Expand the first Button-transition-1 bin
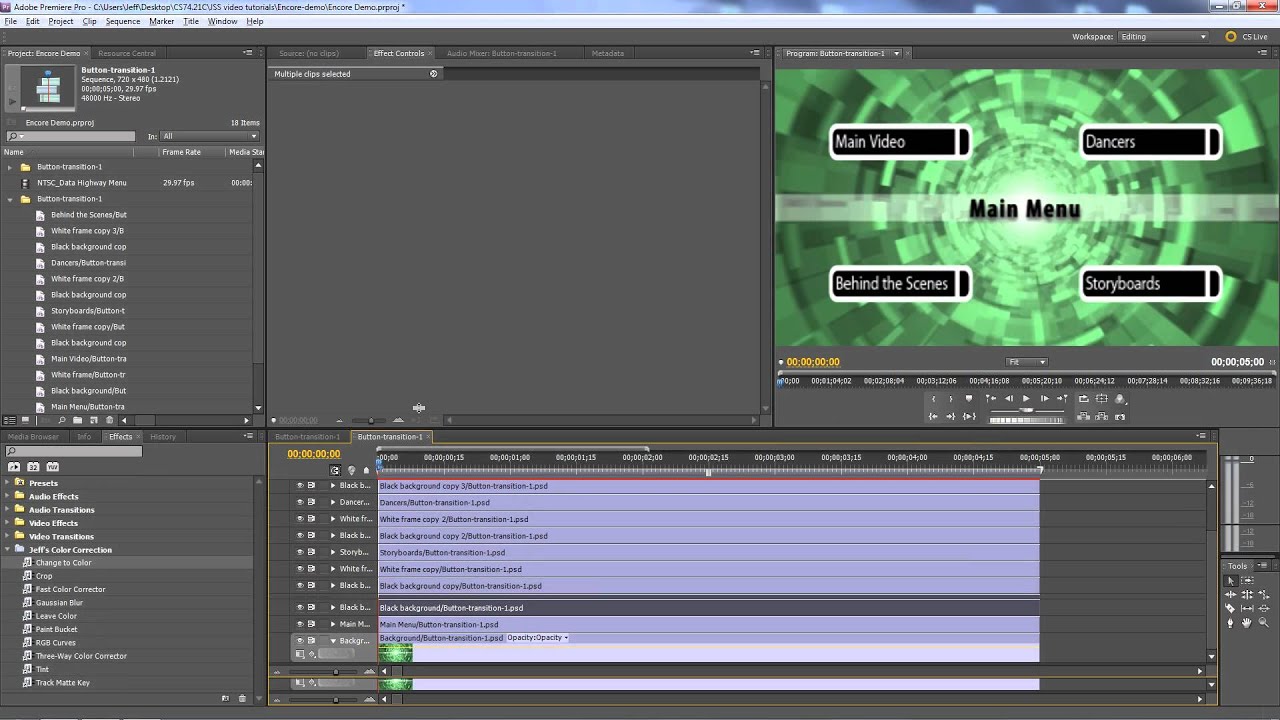The width and height of the screenshot is (1280, 720). 10,167
